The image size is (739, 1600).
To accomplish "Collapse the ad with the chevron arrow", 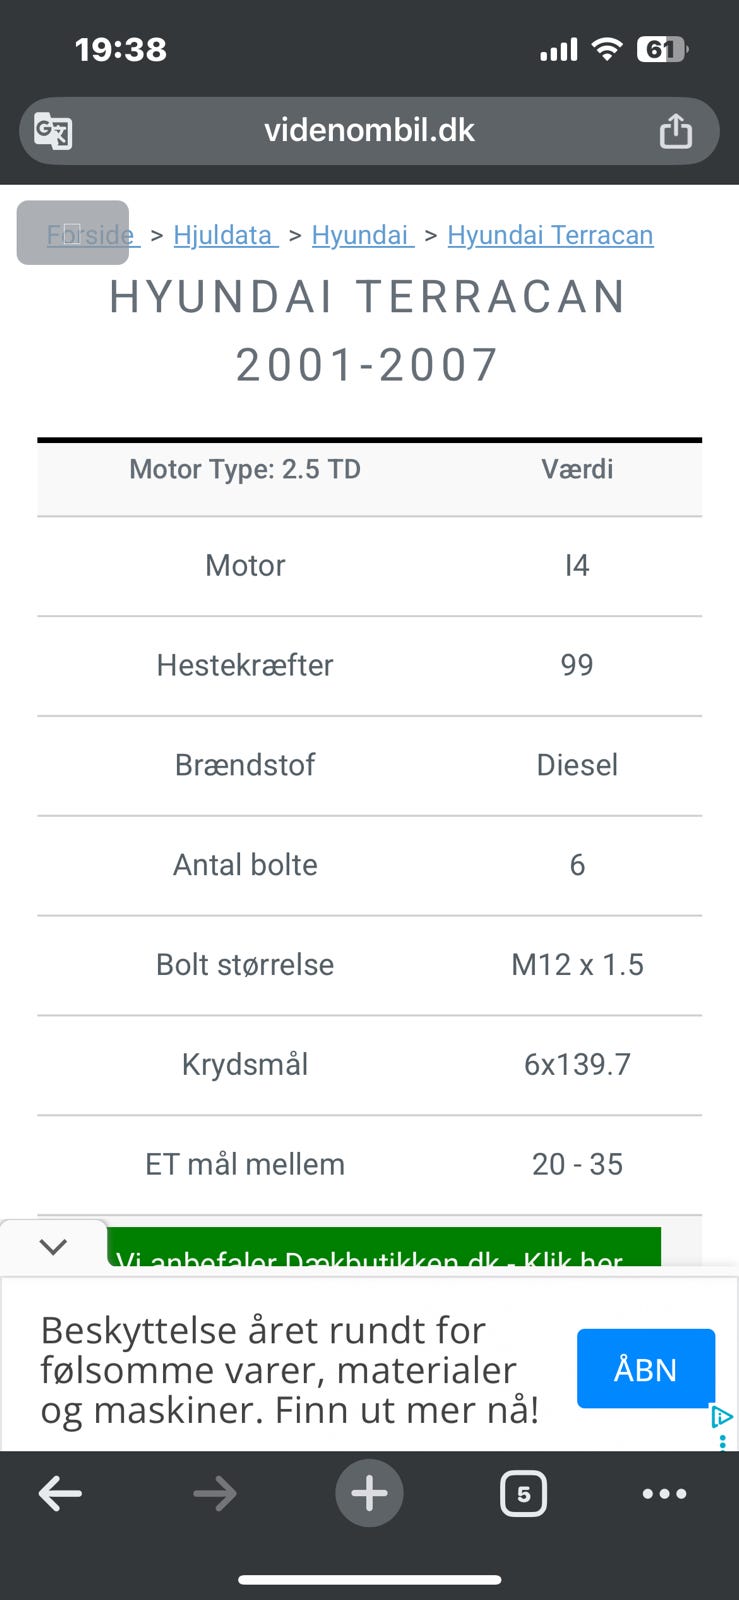I will click(x=53, y=1246).
